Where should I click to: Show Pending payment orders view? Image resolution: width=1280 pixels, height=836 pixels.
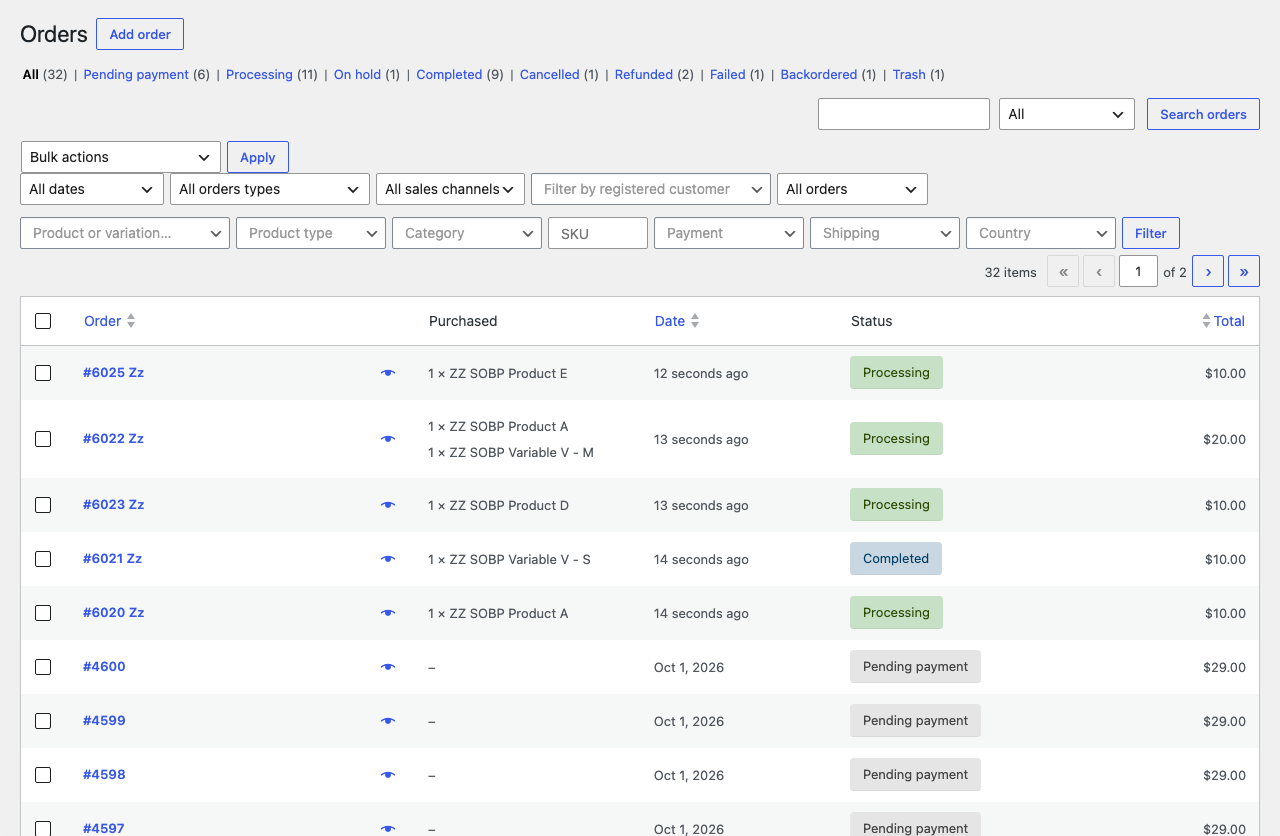tap(136, 75)
